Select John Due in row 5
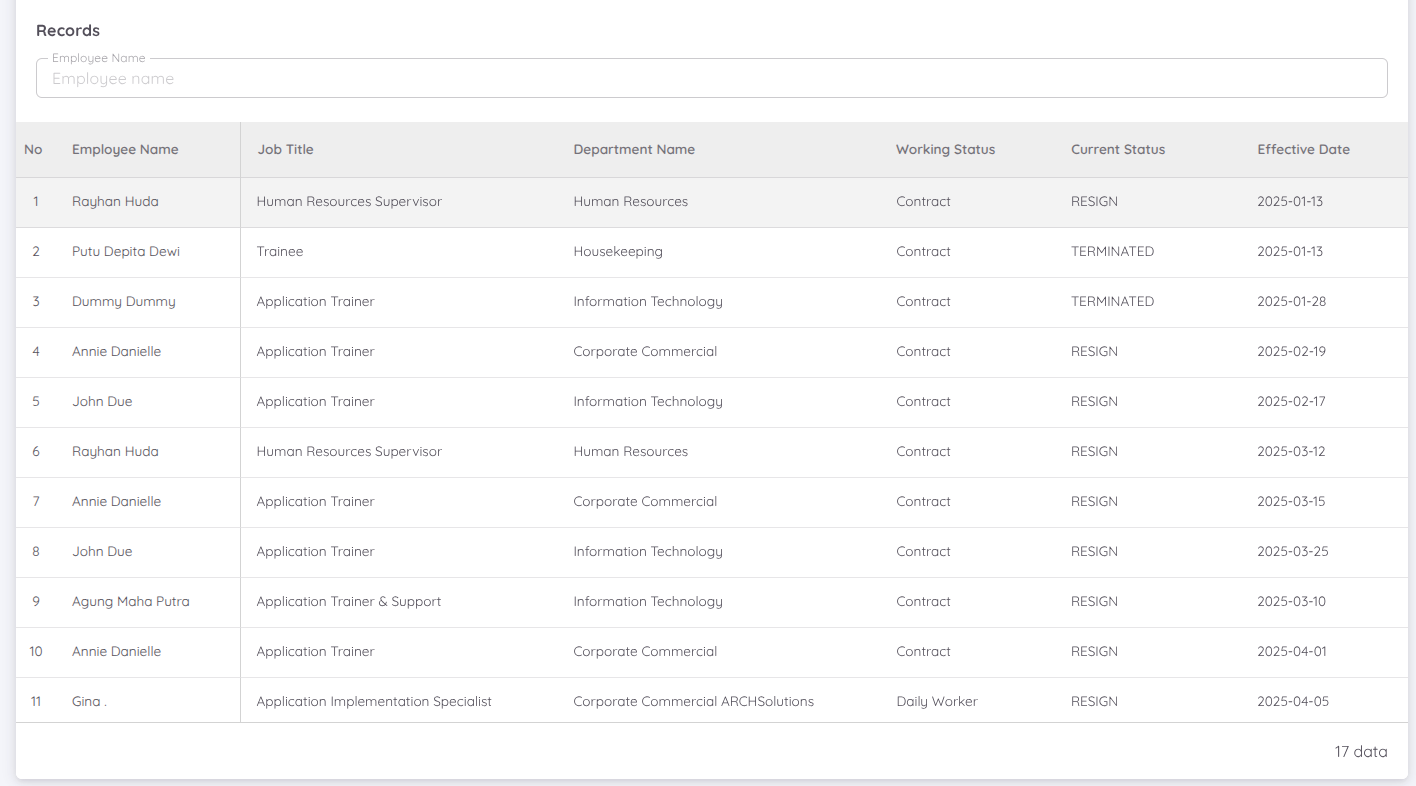Screen dimensions: 1416x786 pos(102,401)
